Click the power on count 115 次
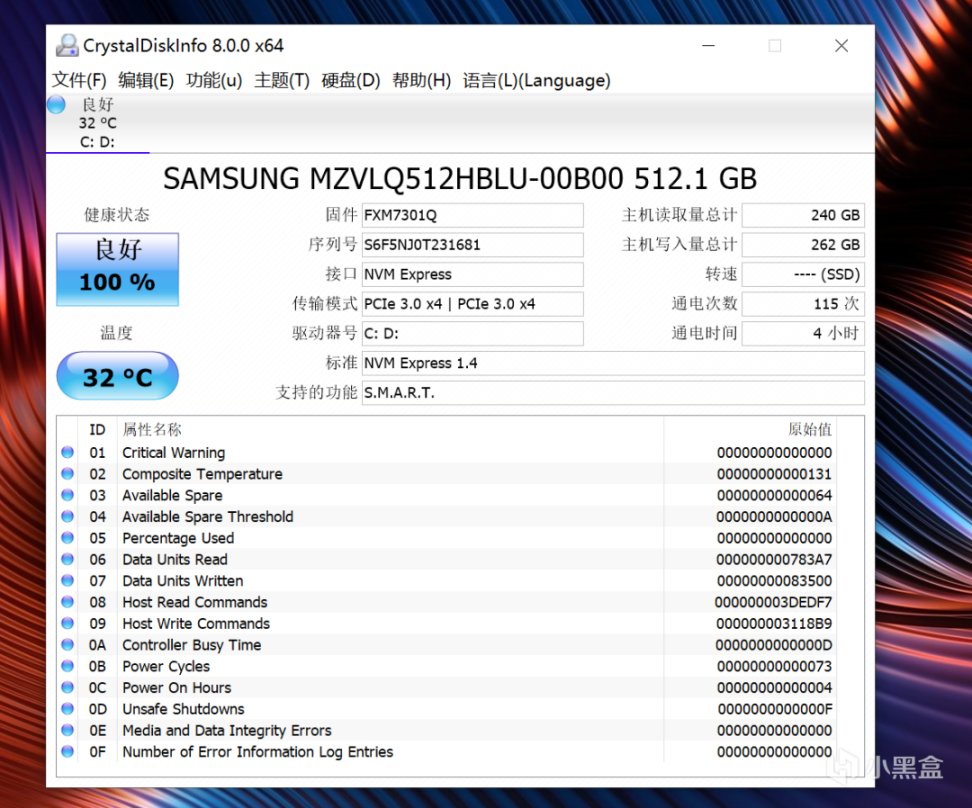The width and height of the screenshot is (972, 808). tap(803, 304)
